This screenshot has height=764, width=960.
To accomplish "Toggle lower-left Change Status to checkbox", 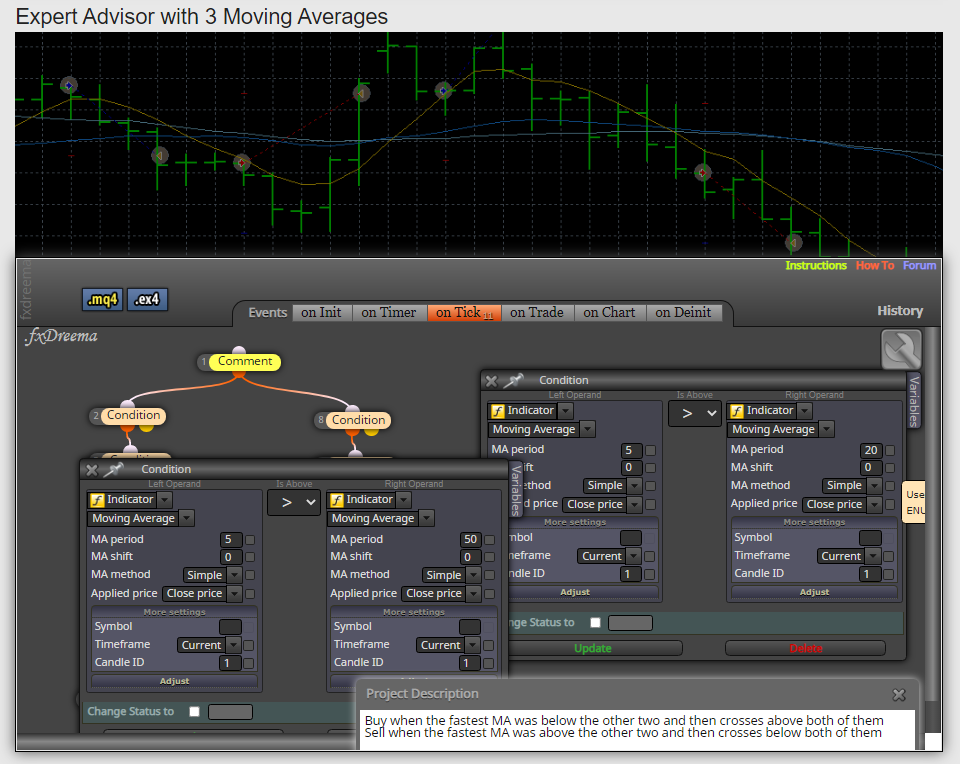I will [x=195, y=711].
